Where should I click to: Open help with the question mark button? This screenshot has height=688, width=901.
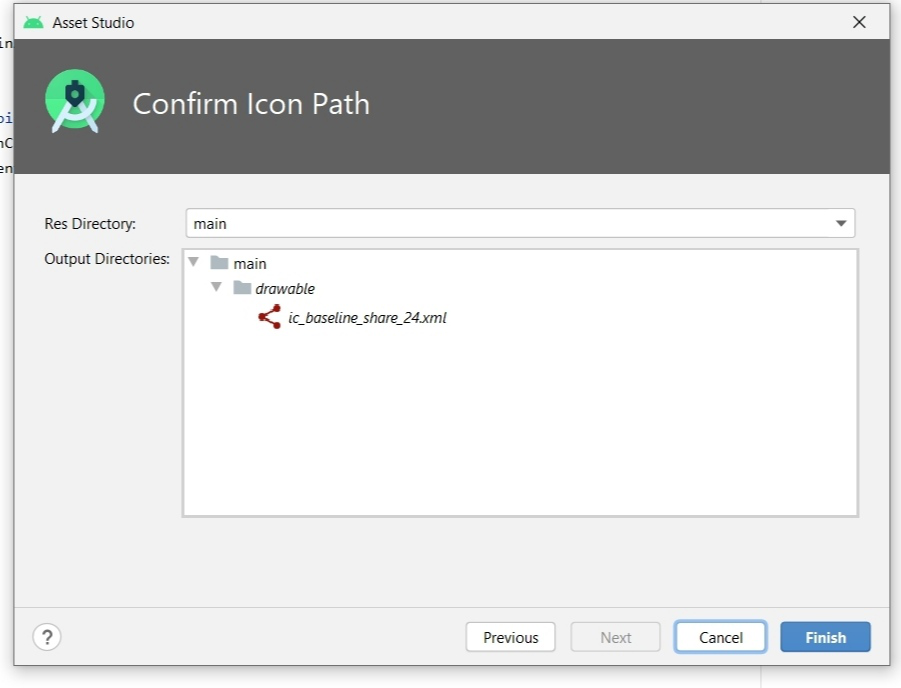coord(47,636)
